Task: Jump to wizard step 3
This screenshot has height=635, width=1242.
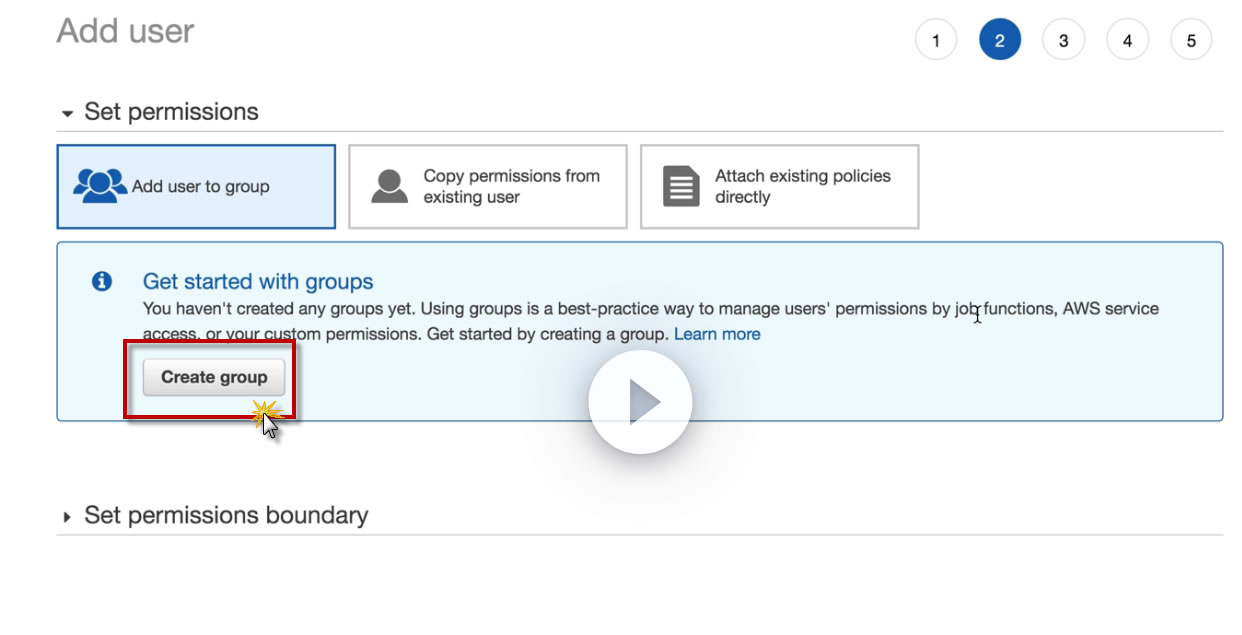Action: (x=1064, y=41)
